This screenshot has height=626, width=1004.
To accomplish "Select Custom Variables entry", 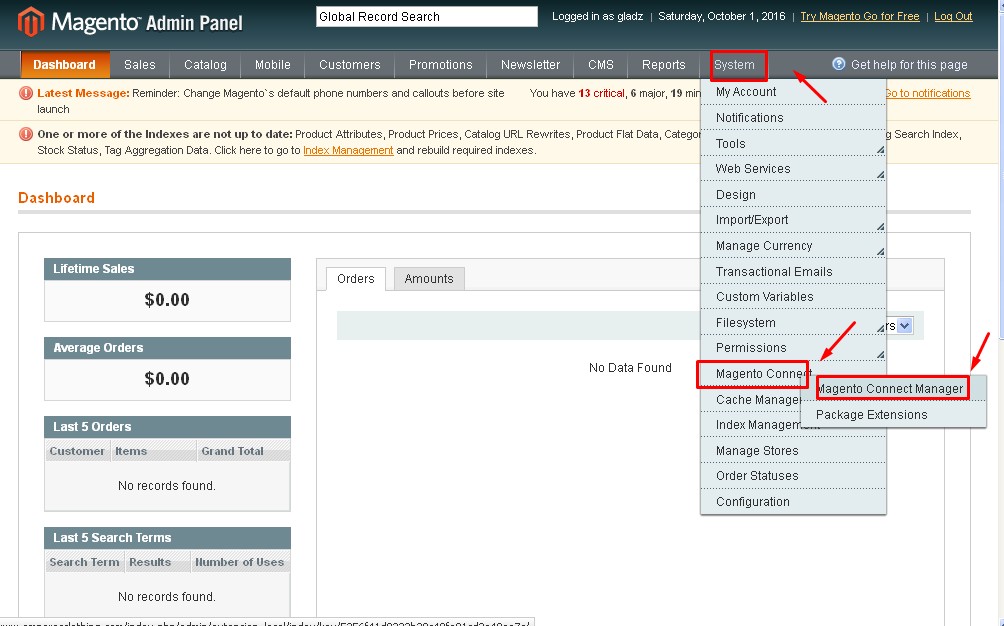I will point(793,297).
